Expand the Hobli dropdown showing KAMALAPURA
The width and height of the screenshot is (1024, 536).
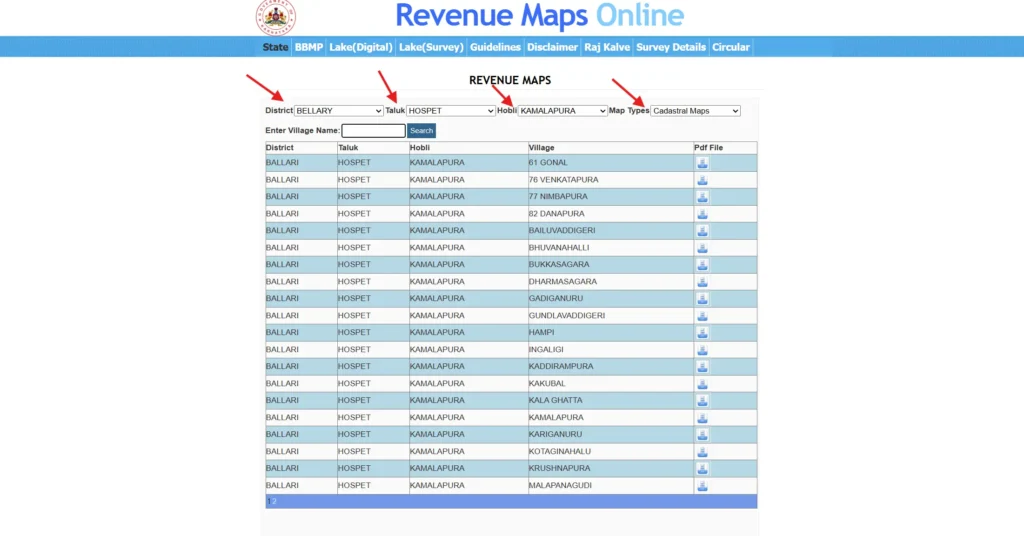[562, 111]
